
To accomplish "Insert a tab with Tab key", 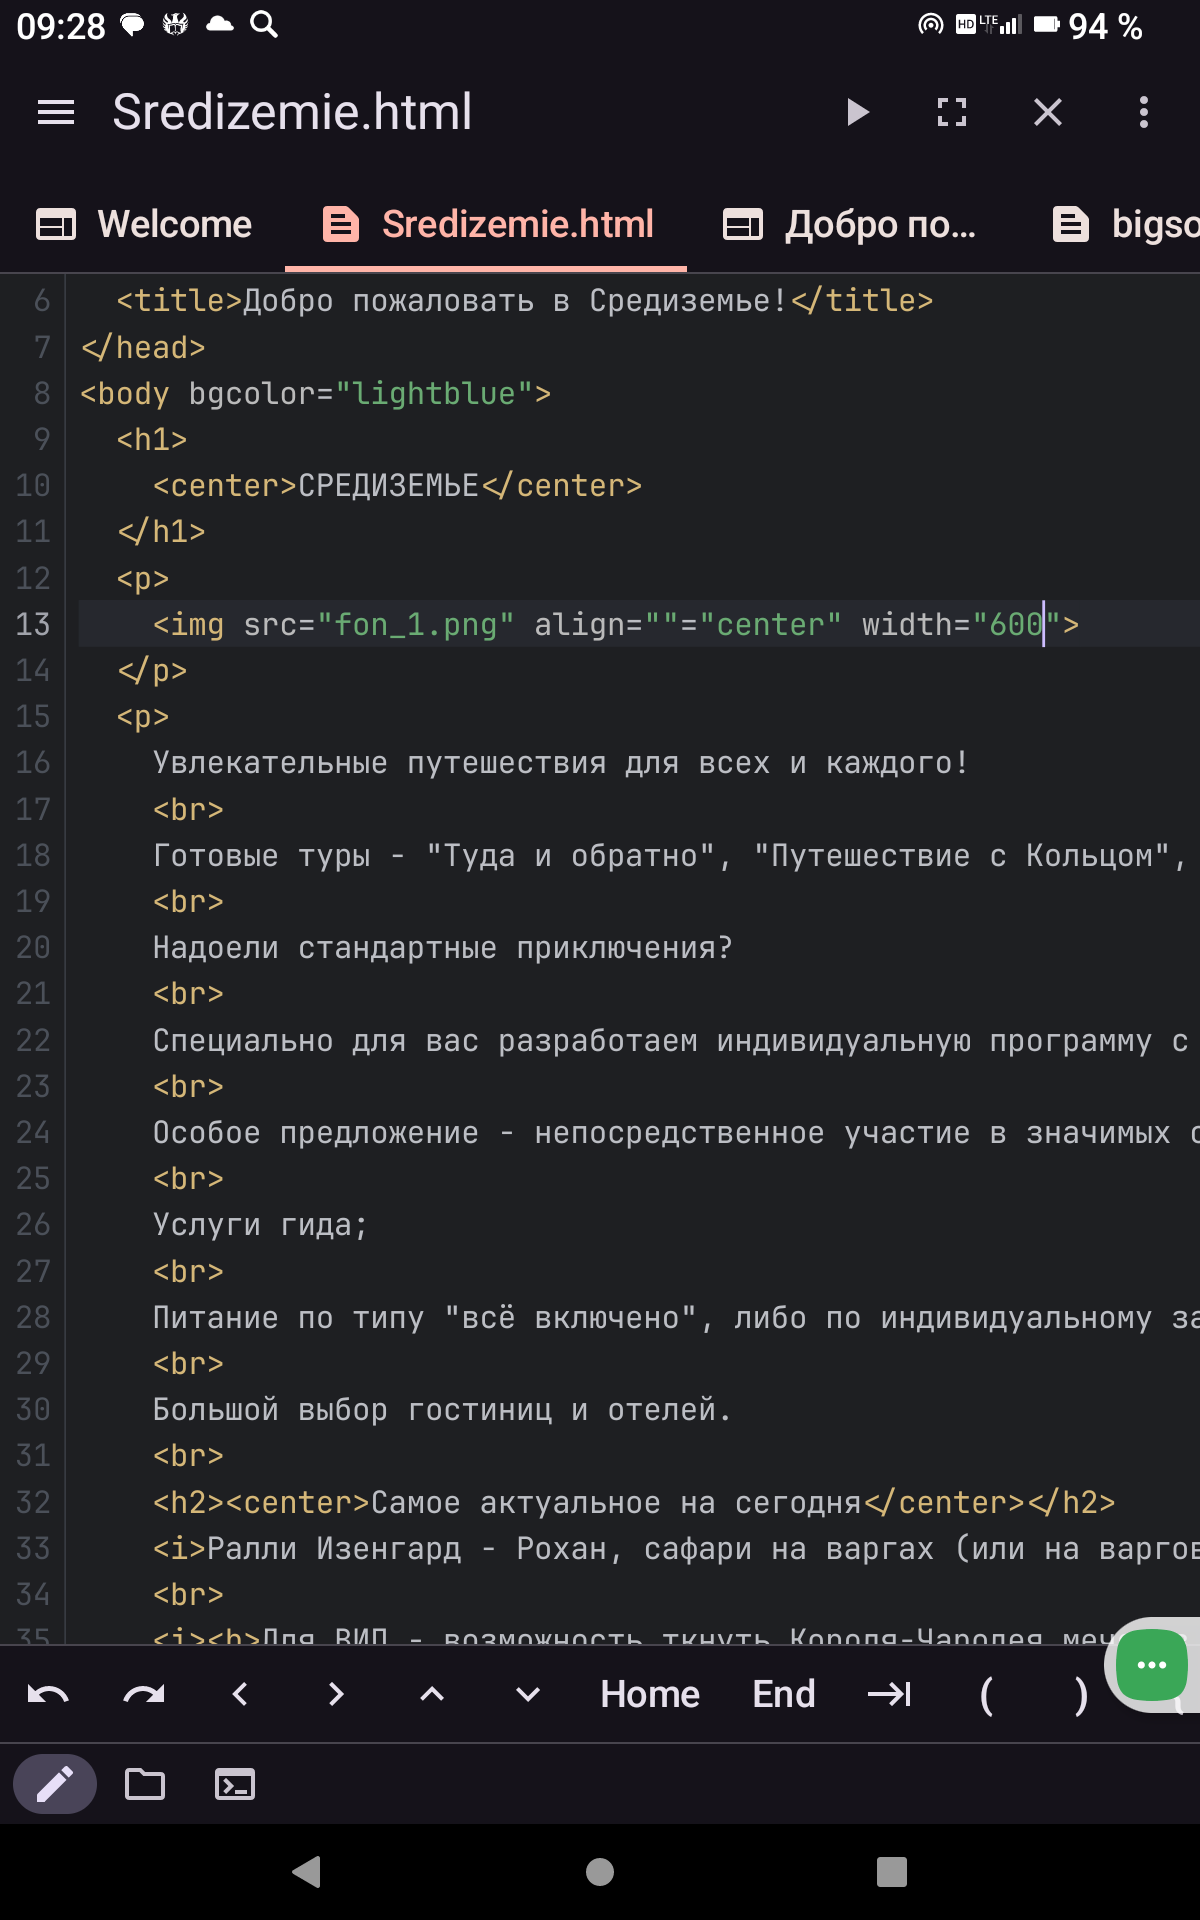I will coord(889,1694).
